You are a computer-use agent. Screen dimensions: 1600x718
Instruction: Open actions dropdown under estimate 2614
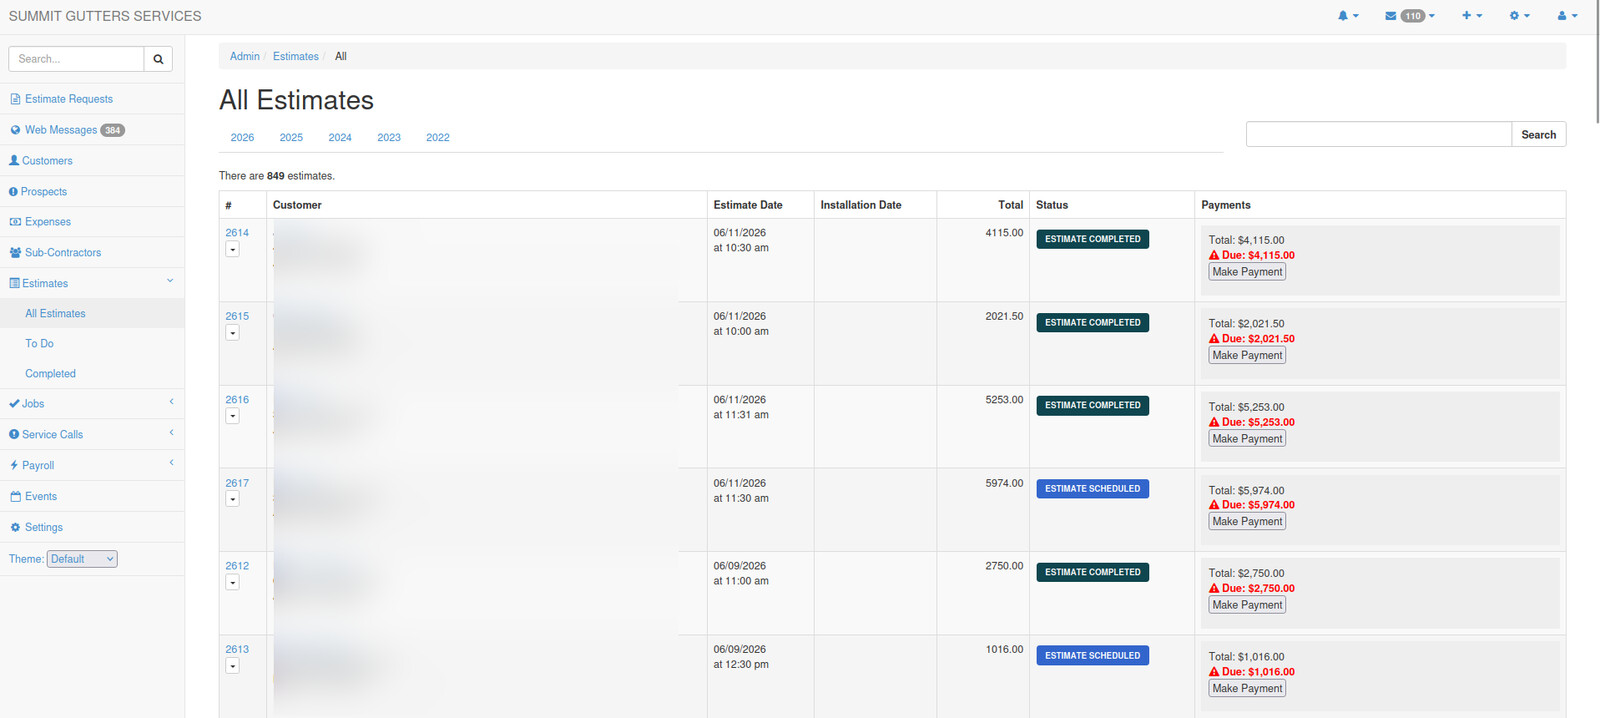click(232, 250)
